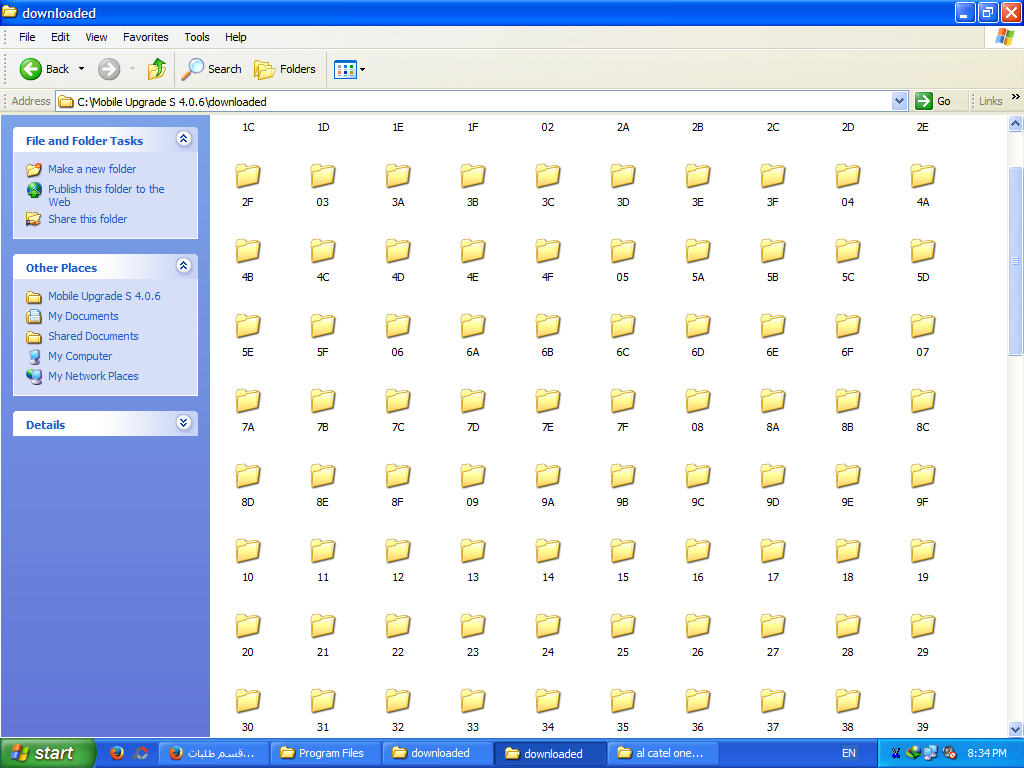Viewport: 1024px width, 768px height.
Task: Open the File menu
Action: pos(27,37)
